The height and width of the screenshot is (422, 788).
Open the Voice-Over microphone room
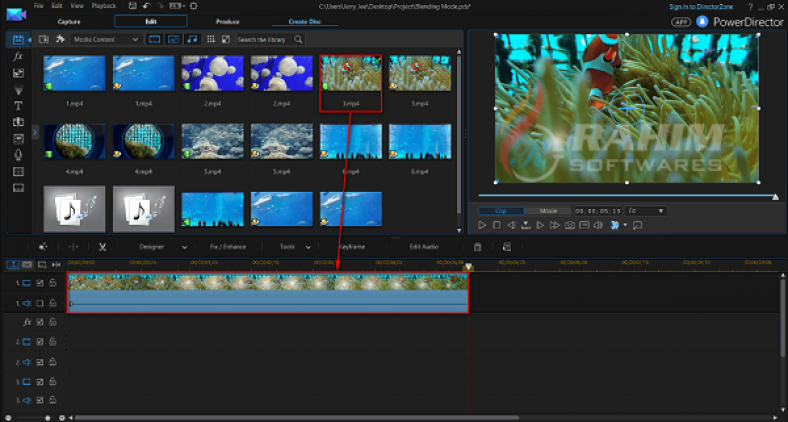click(18, 155)
